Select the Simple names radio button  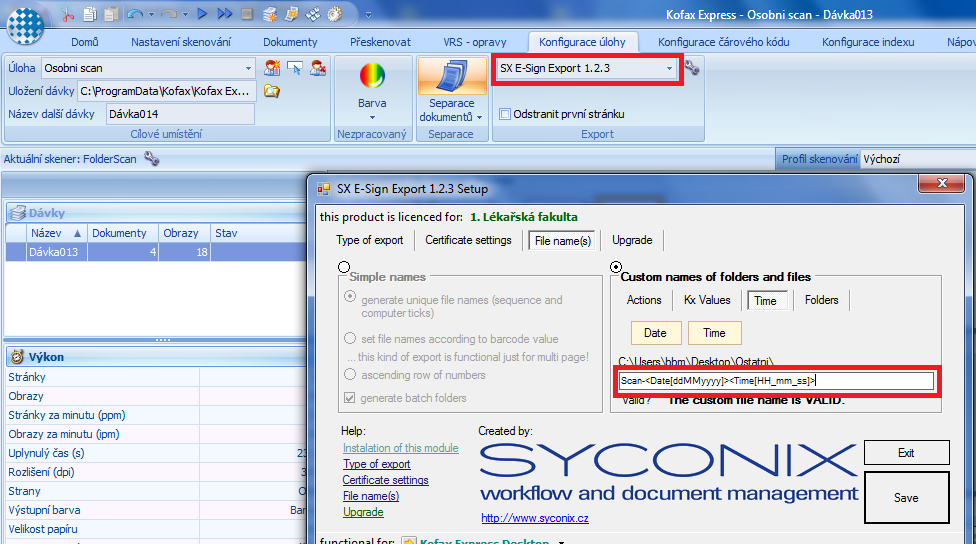pos(344,267)
